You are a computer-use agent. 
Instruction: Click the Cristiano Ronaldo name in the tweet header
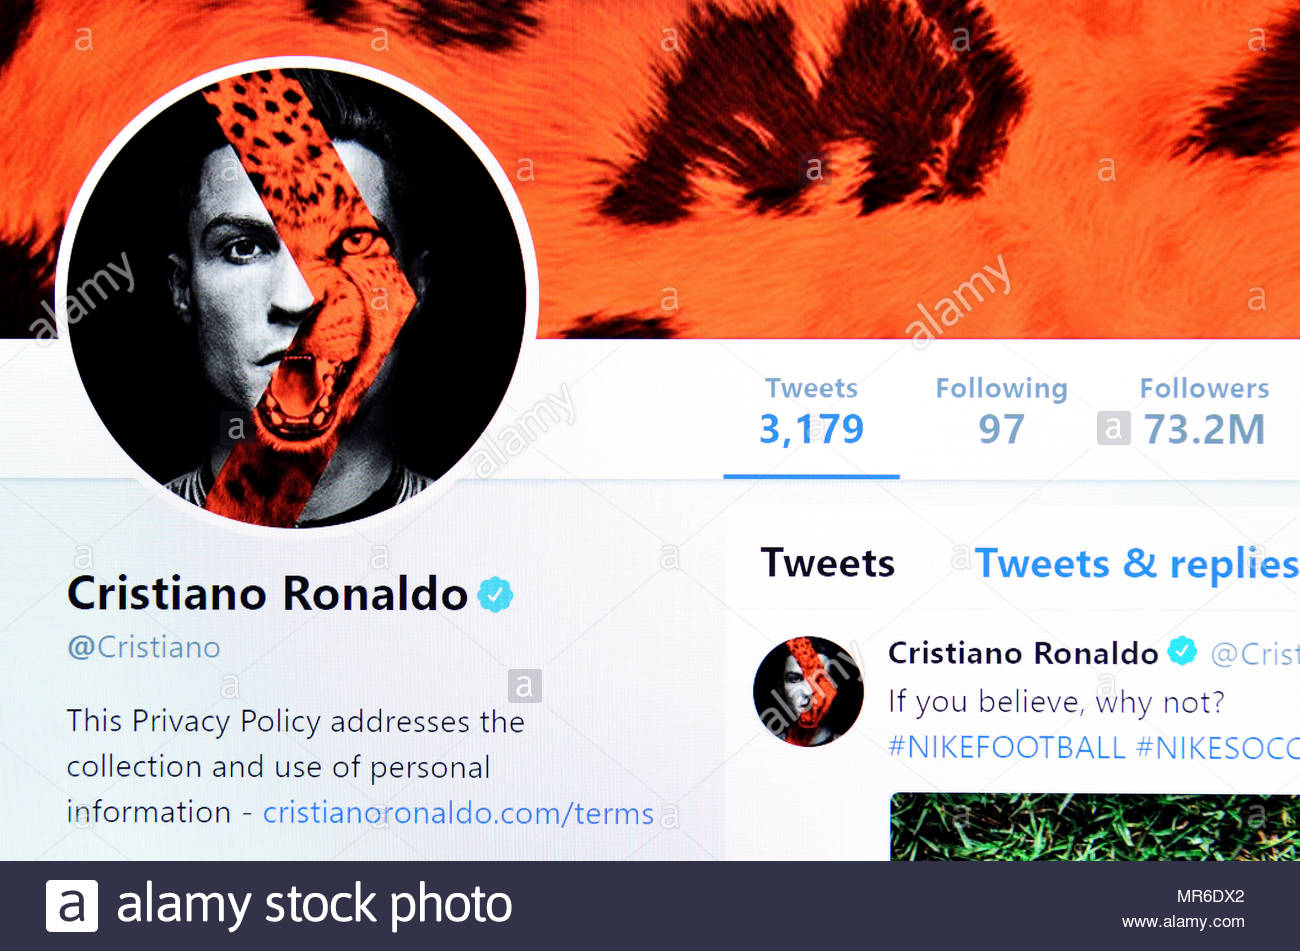1023,653
